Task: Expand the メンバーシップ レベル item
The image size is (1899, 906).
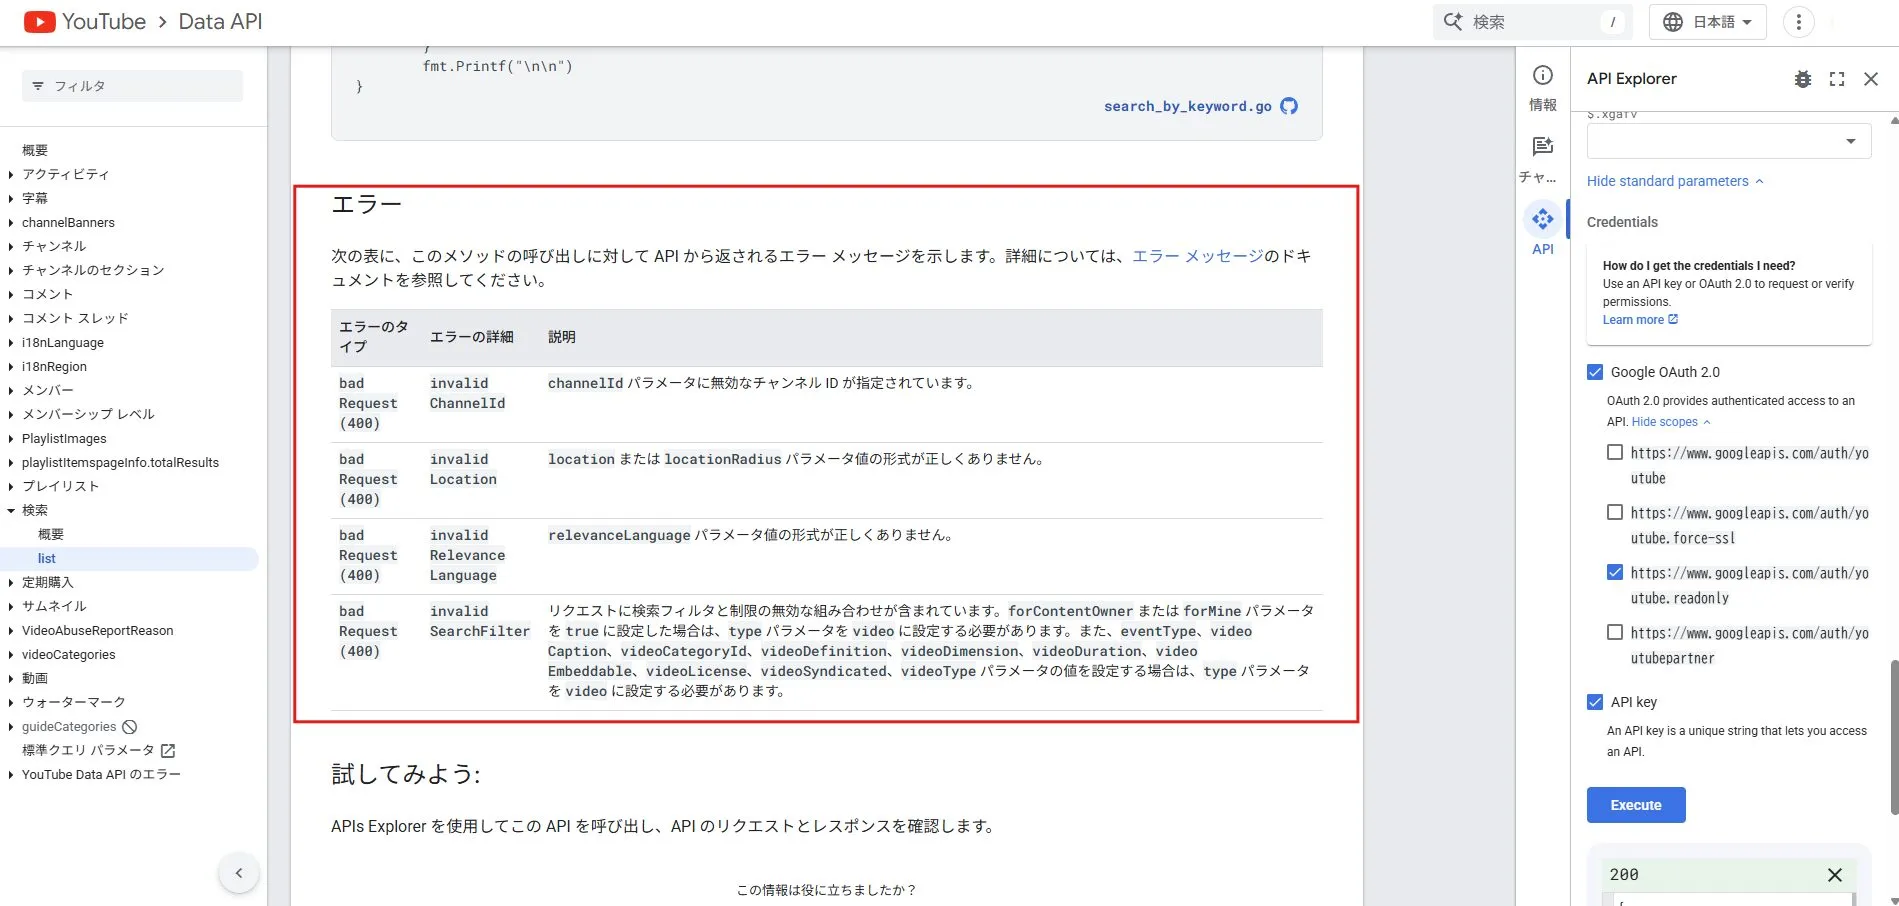Action: coord(11,414)
